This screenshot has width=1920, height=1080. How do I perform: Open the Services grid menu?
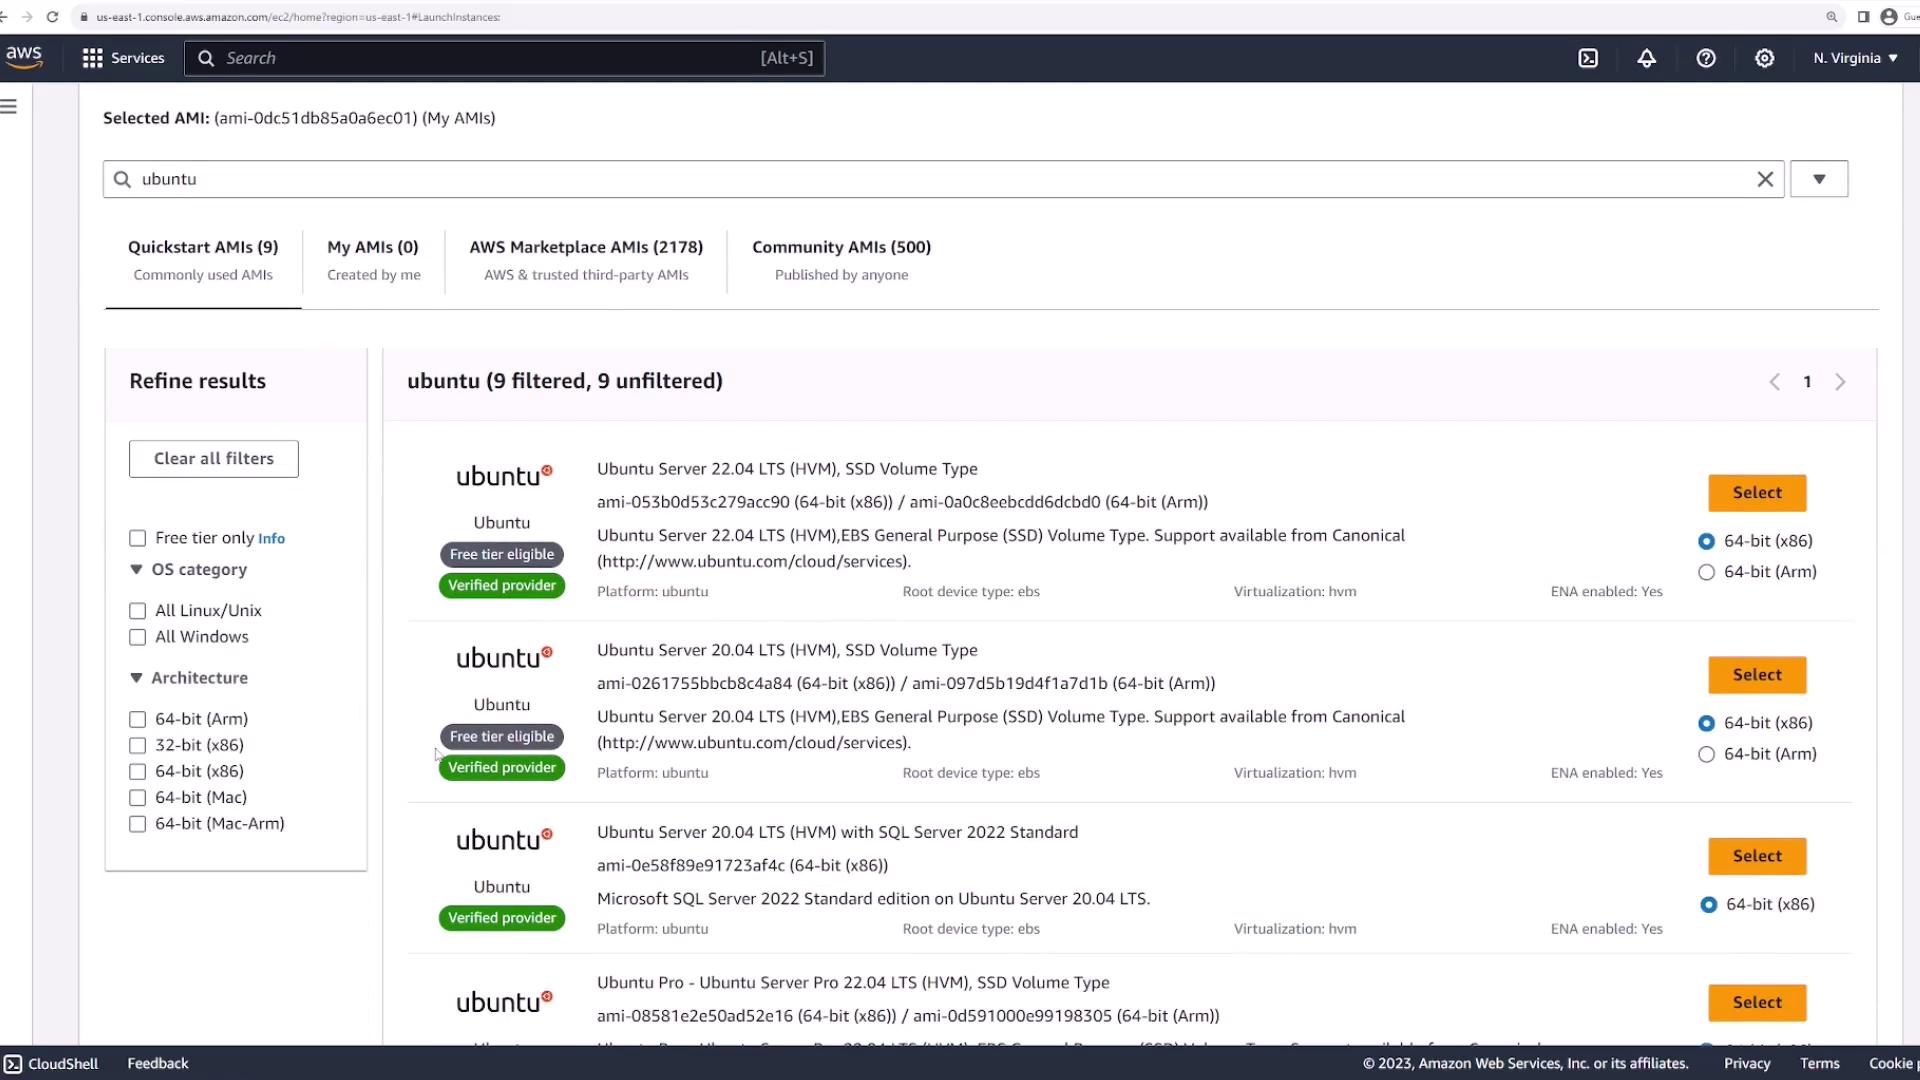click(122, 58)
